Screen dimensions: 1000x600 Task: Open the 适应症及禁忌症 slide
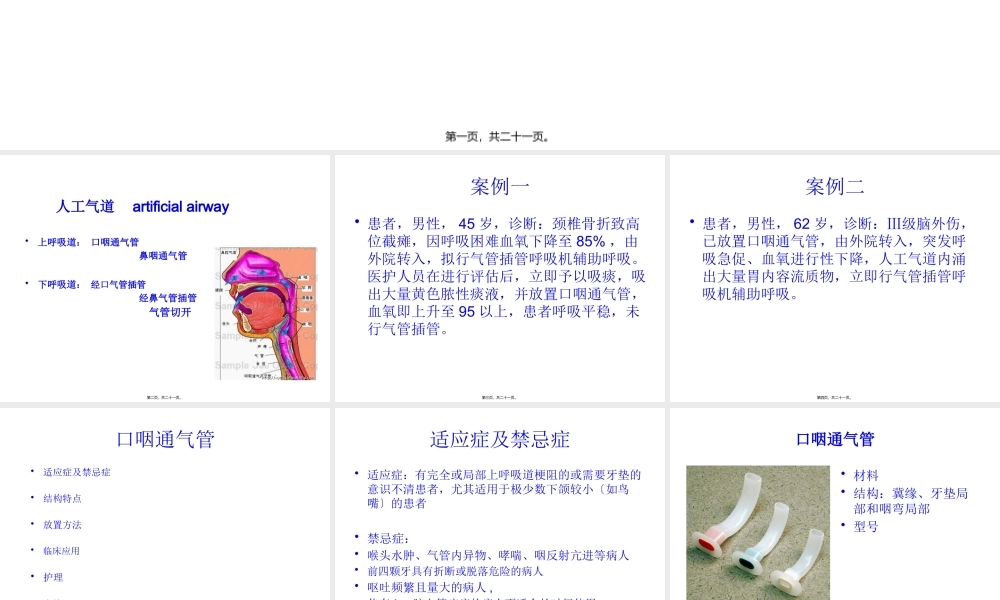pyautogui.click(x=497, y=440)
